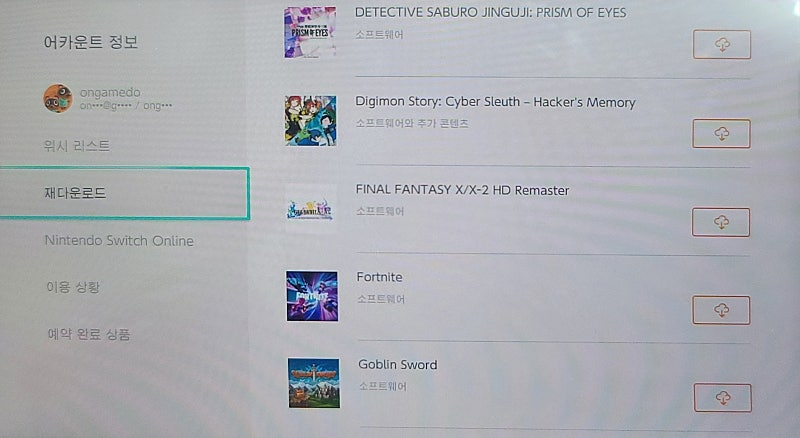The image size is (800, 438).
Task: Download Digimon Story Hacker's Memory cloud icon
Action: pos(721,134)
